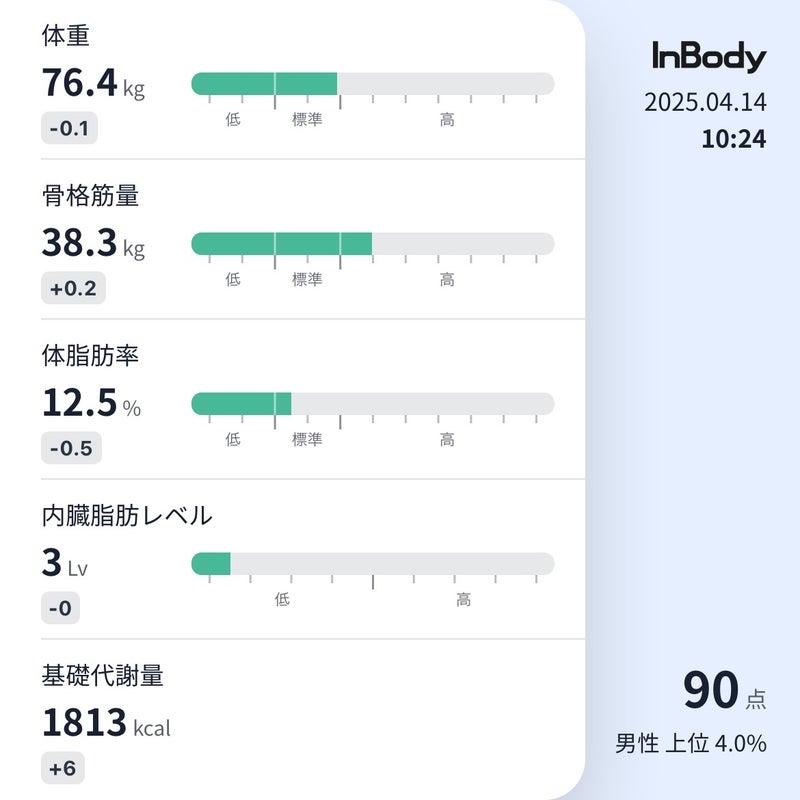Open the 体重 section heading

(66, 36)
